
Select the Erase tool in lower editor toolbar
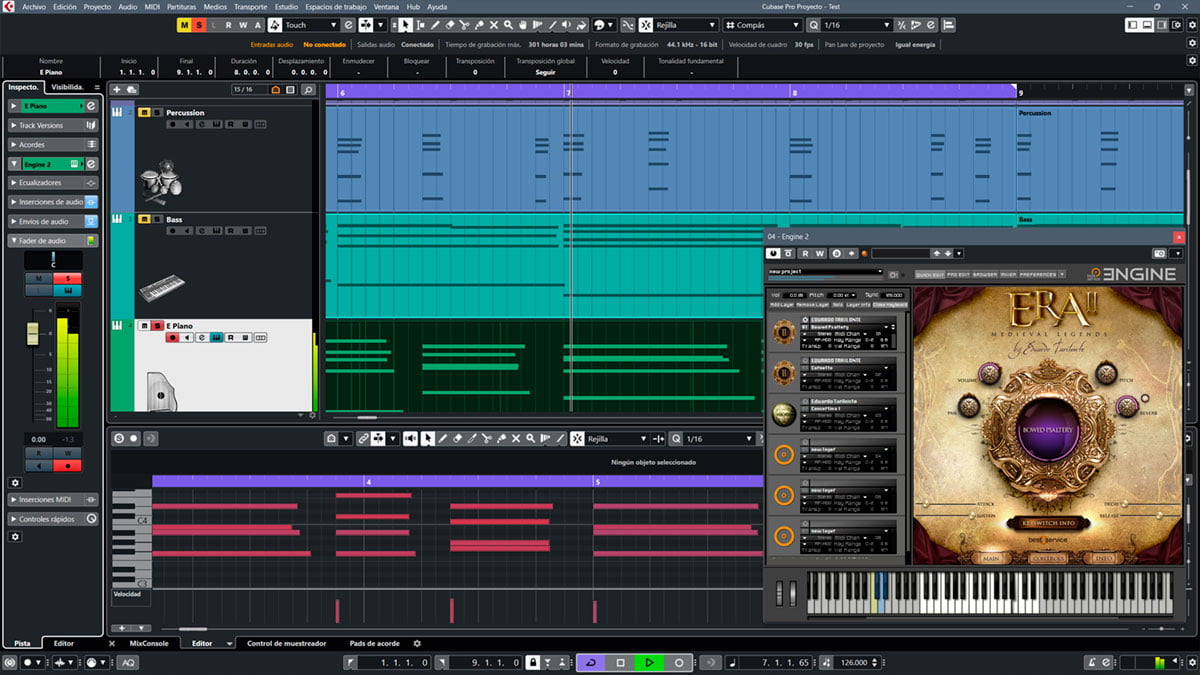click(x=458, y=438)
